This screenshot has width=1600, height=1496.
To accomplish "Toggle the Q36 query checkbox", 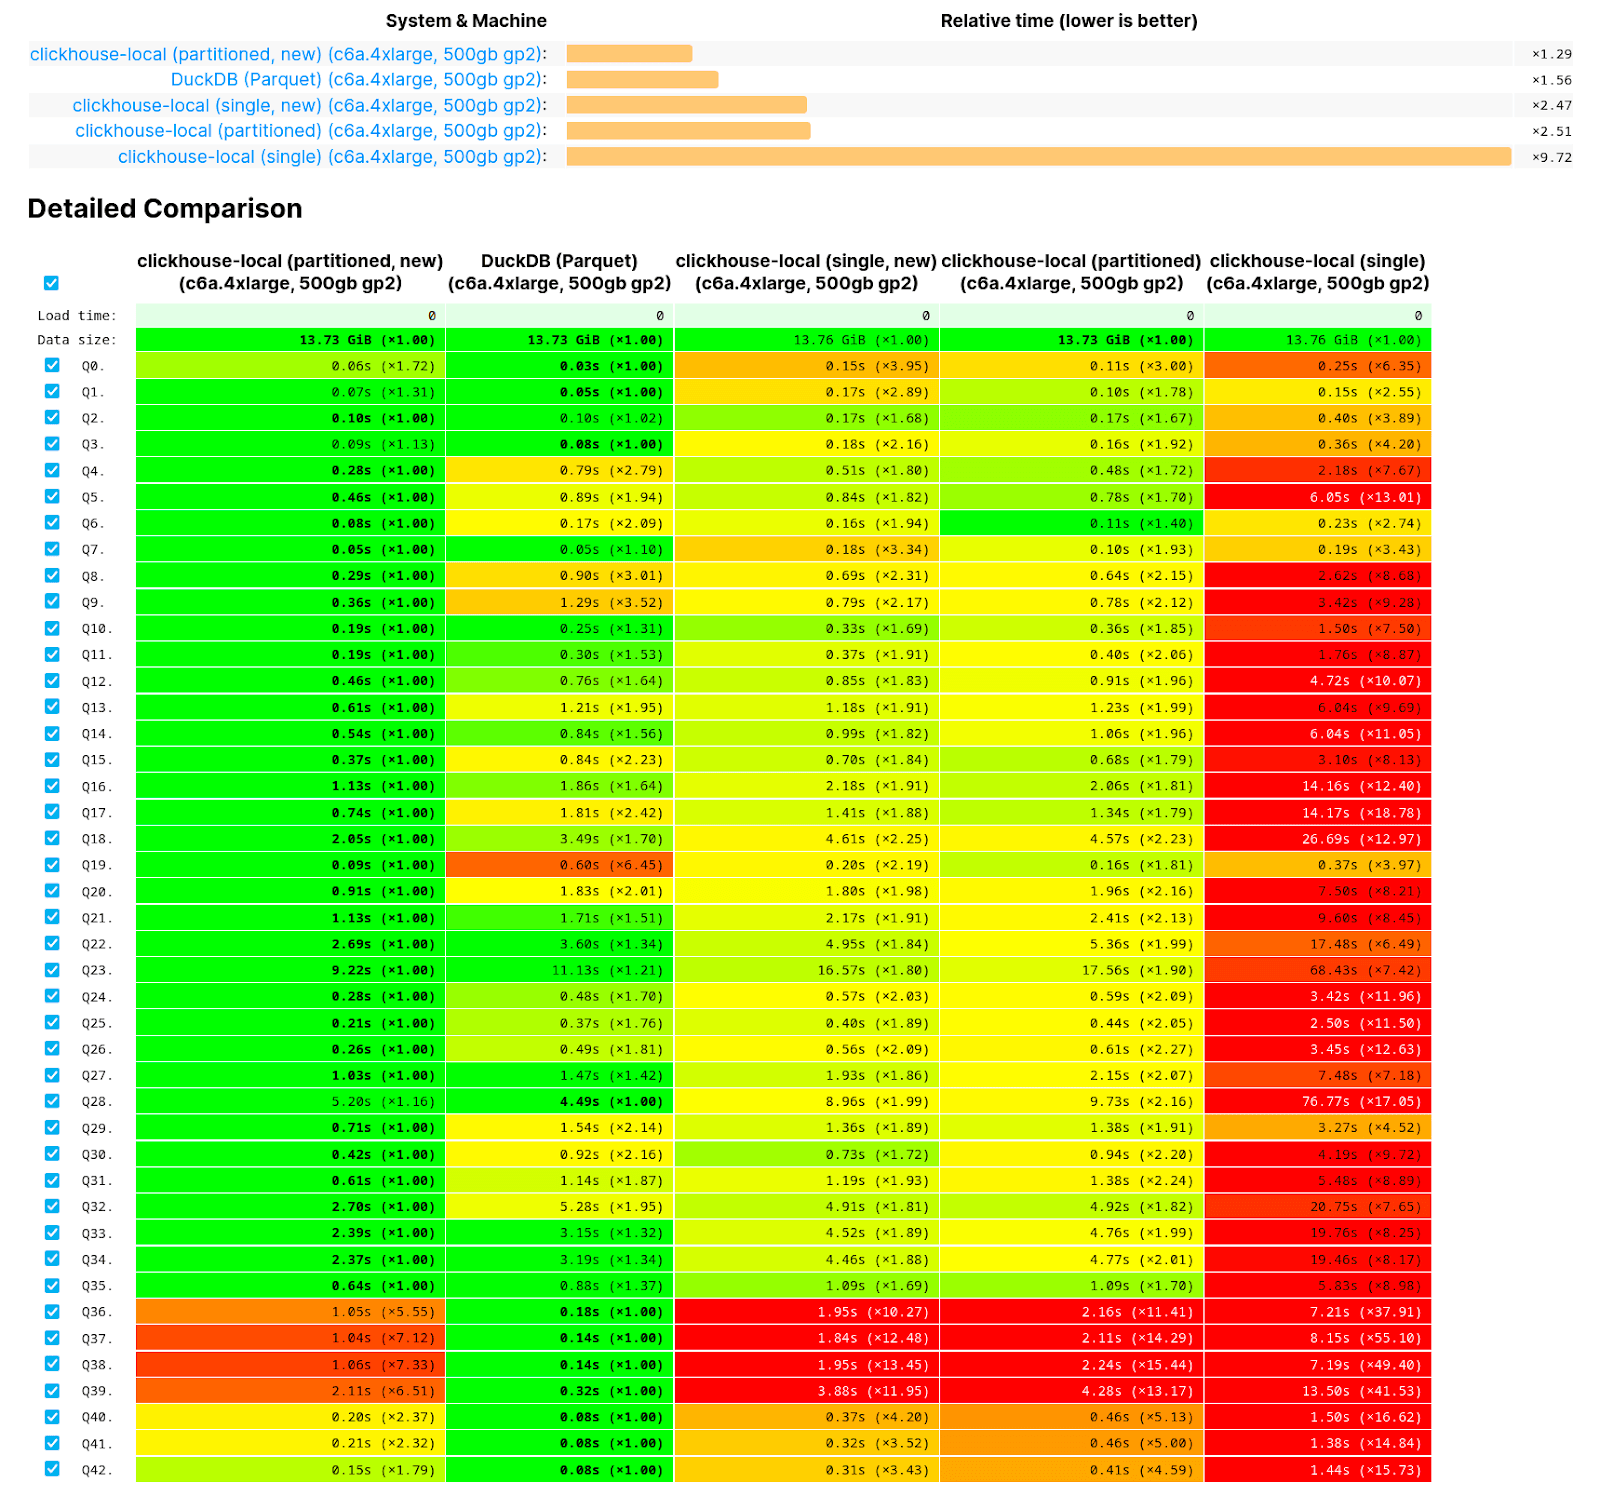I will 52,1311.
